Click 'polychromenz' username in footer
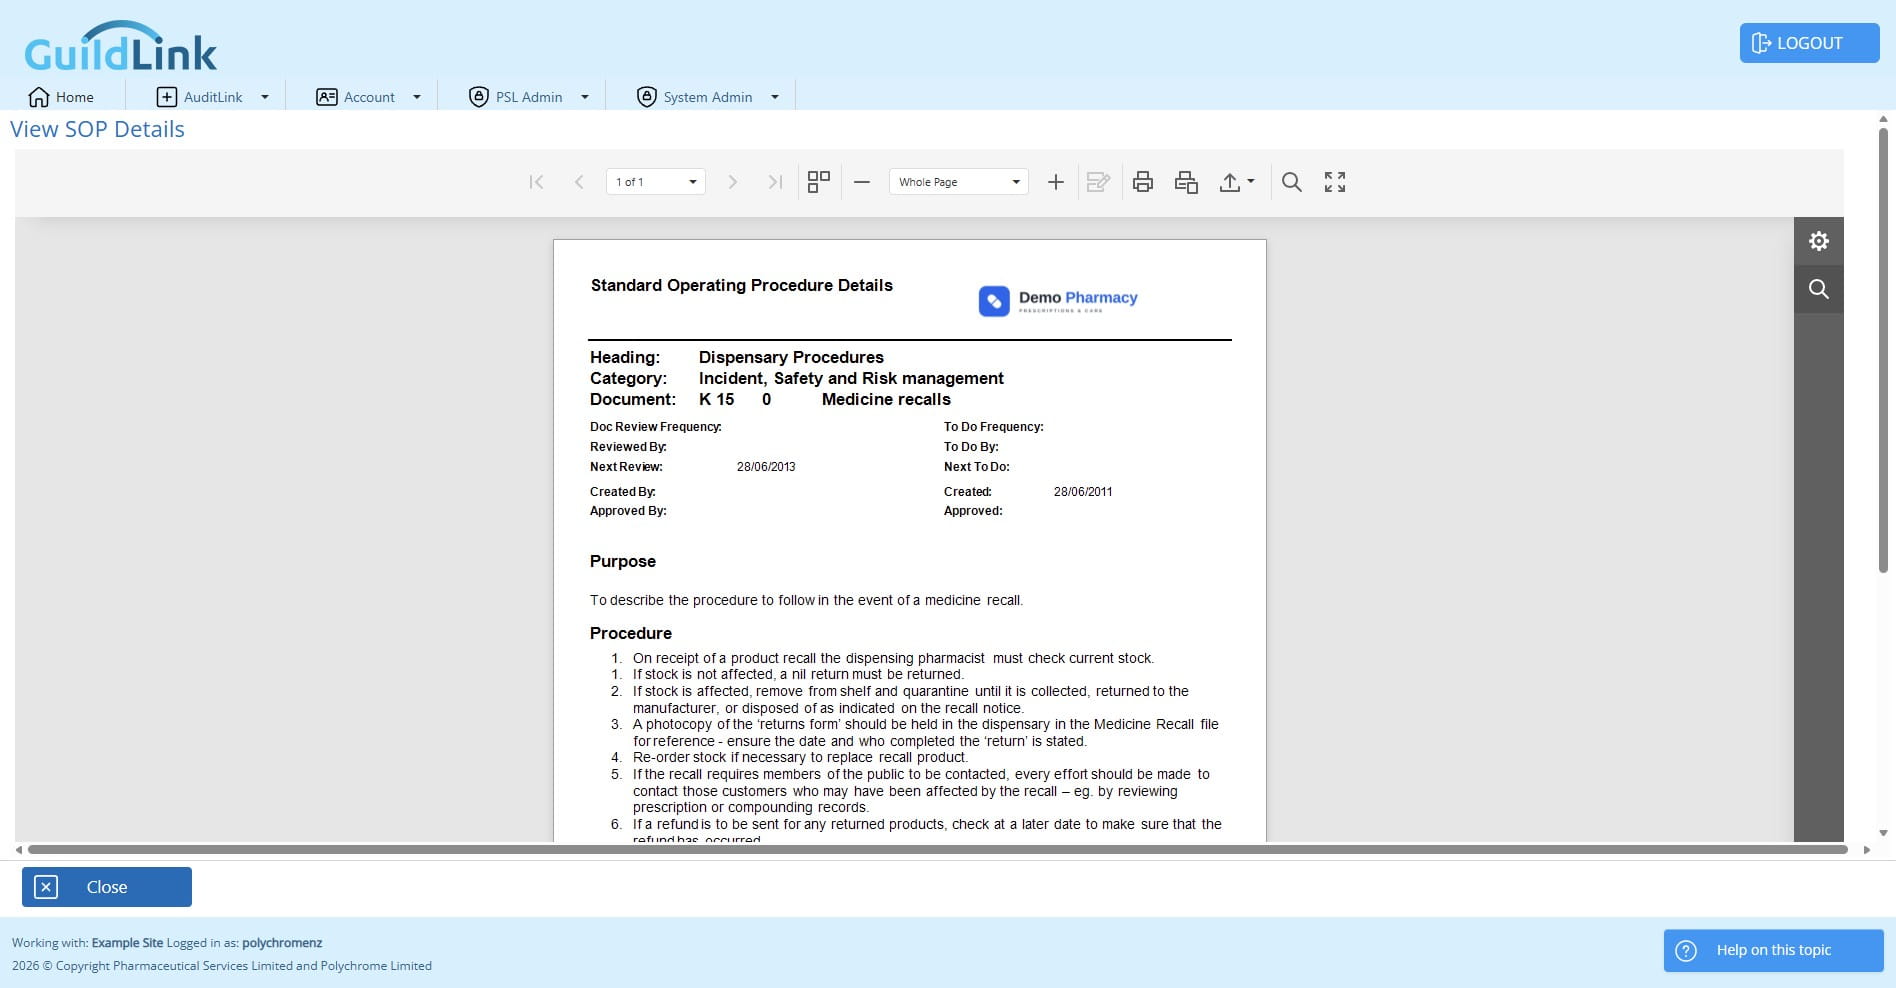Viewport: 1896px width, 988px height. coord(282,943)
